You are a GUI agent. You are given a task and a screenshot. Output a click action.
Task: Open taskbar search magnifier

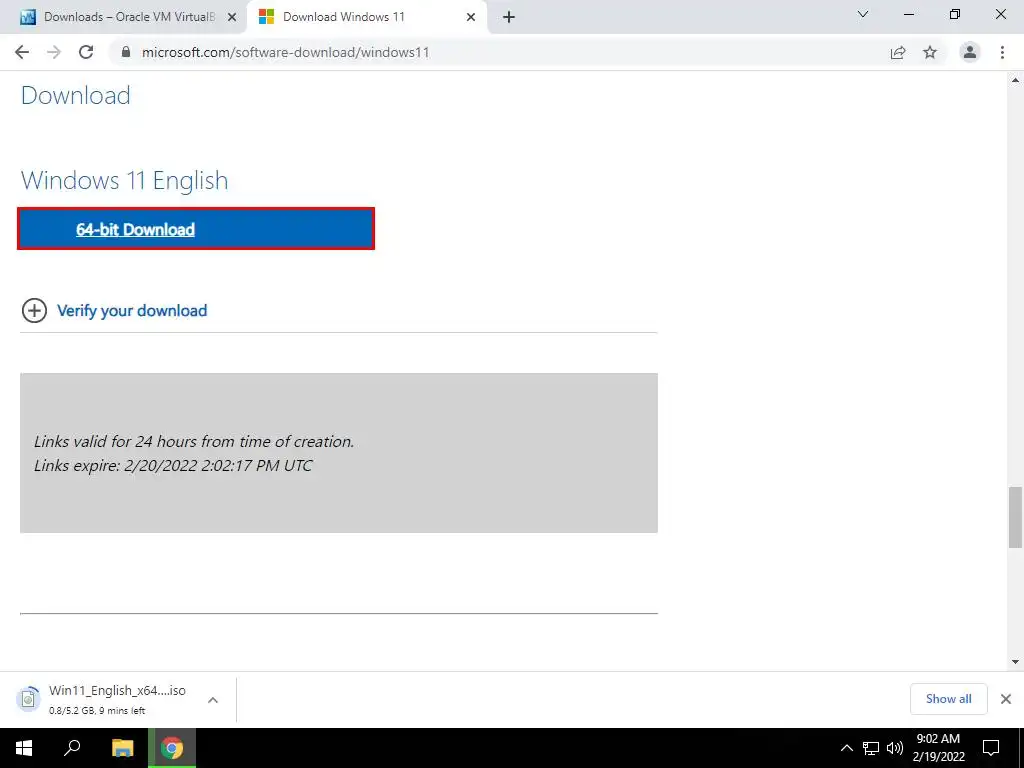click(x=72, y=748)
